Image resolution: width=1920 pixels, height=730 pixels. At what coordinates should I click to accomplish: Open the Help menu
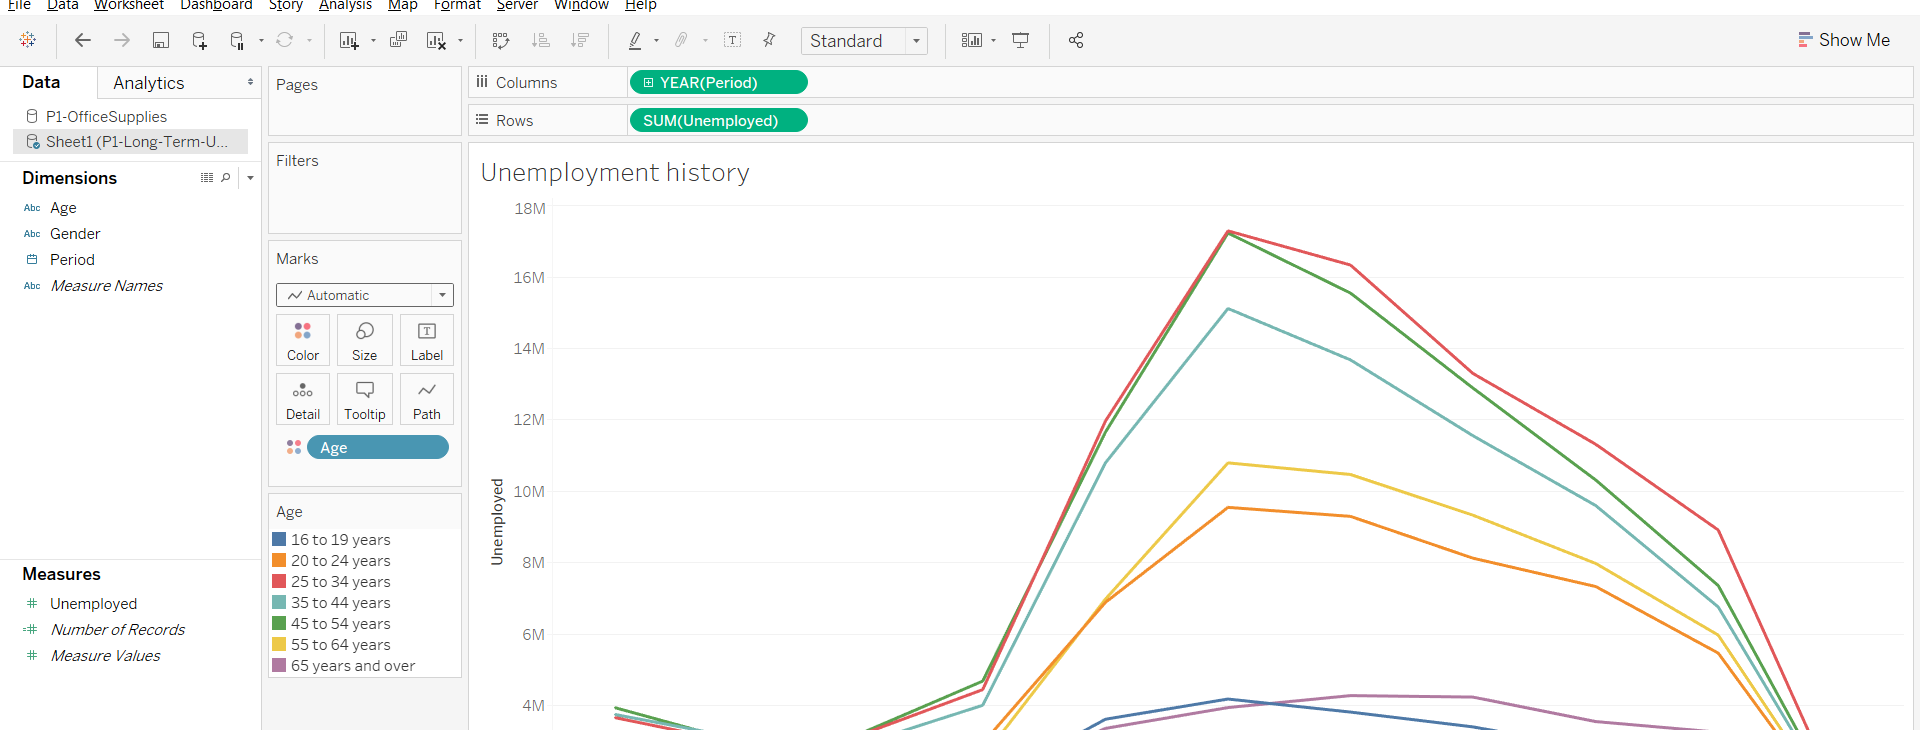point(641,5)
